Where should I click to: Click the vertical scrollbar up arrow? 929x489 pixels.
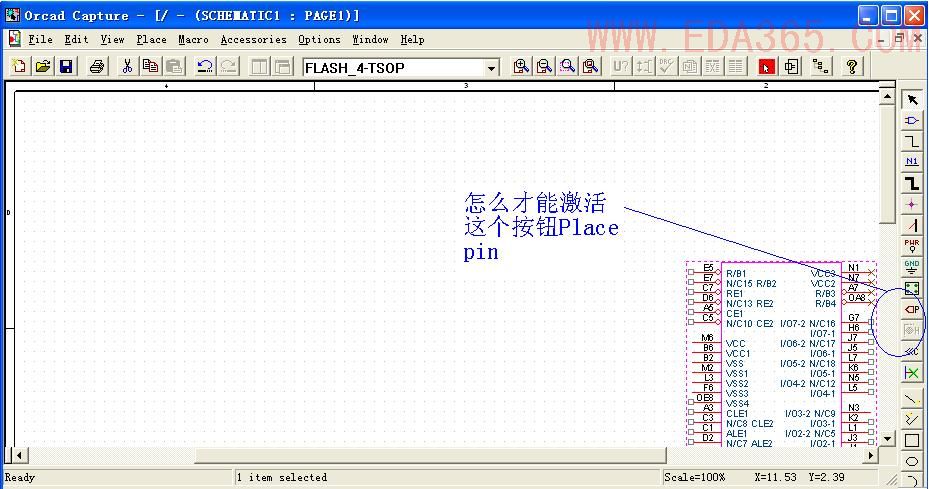[887, 97]
